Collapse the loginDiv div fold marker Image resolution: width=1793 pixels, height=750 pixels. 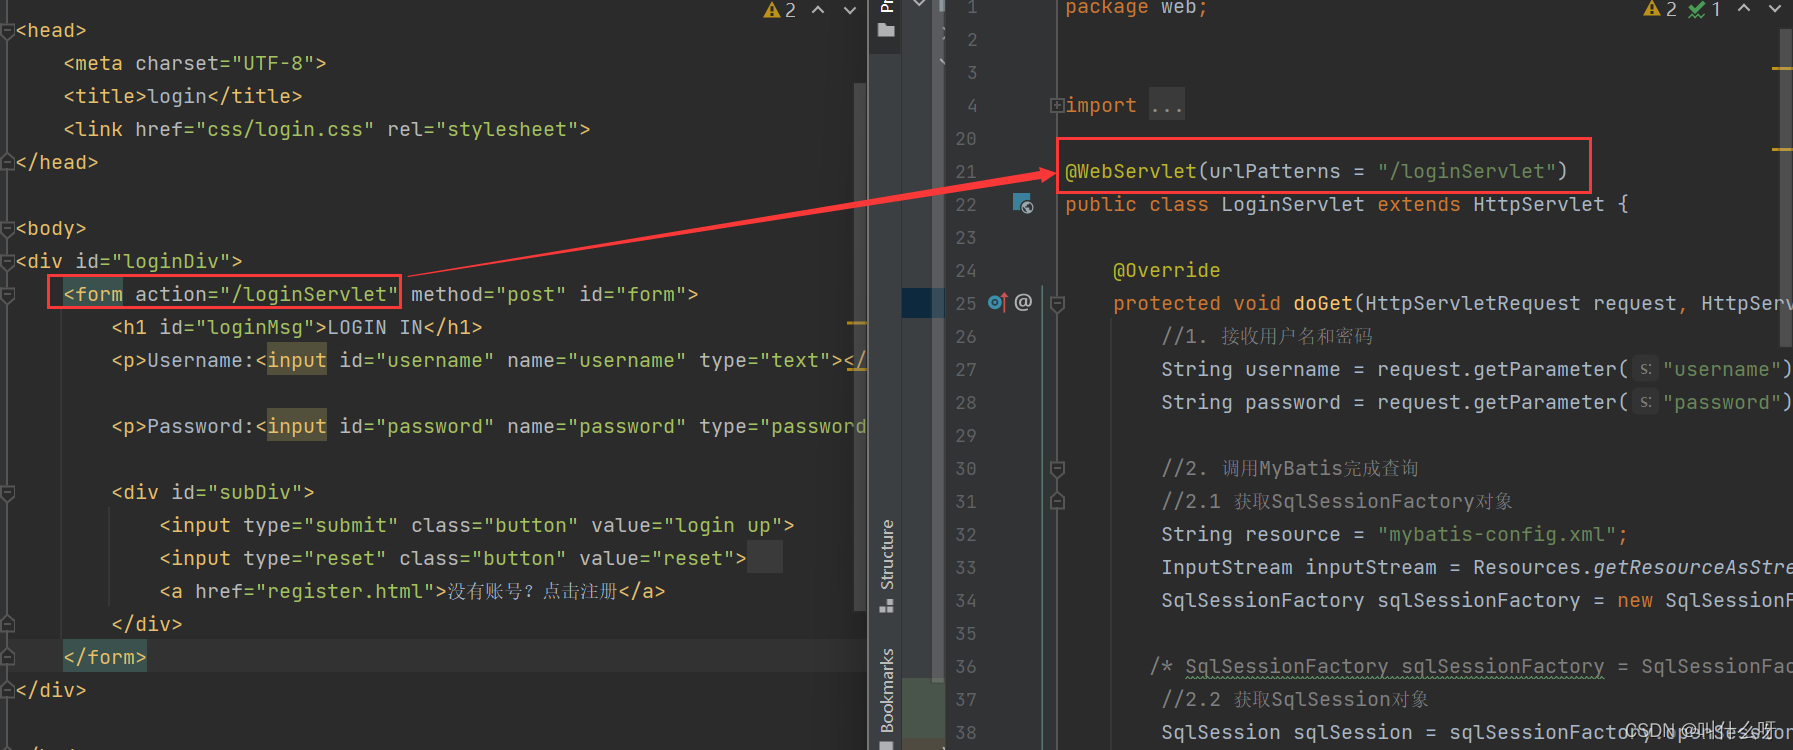click(x=8, y=262)
